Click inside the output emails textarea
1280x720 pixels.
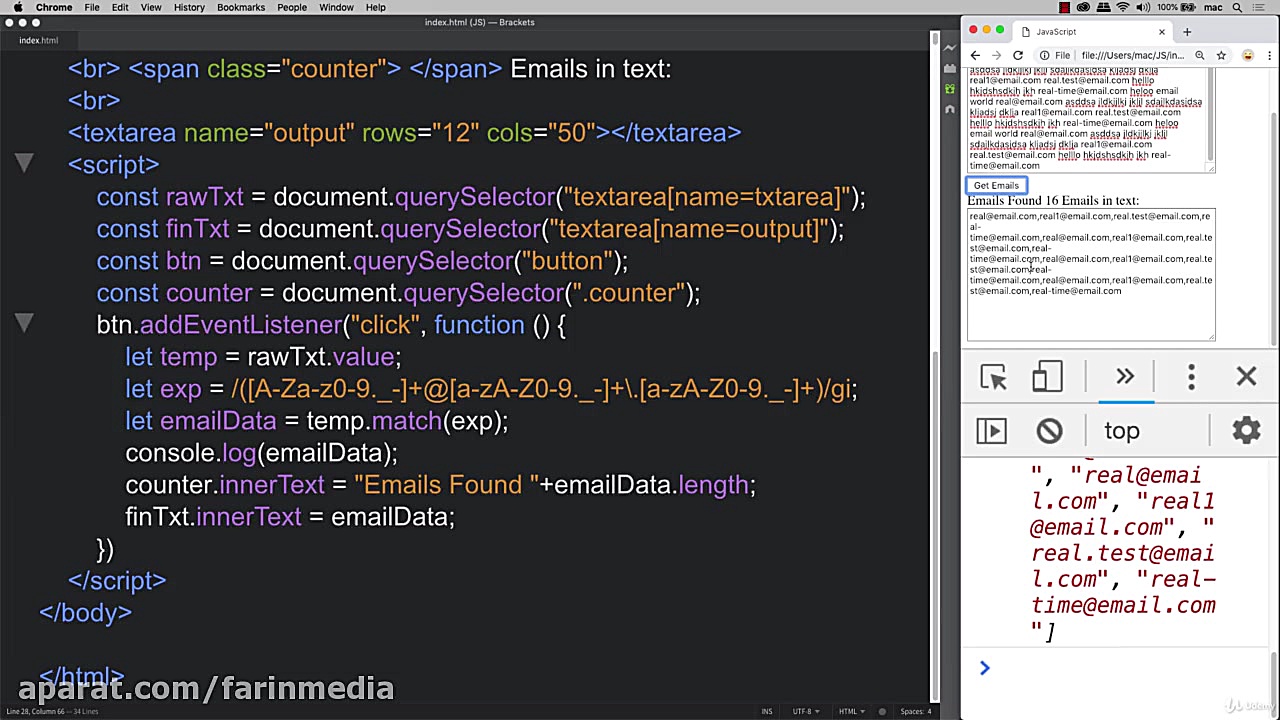coord(1091,274)
